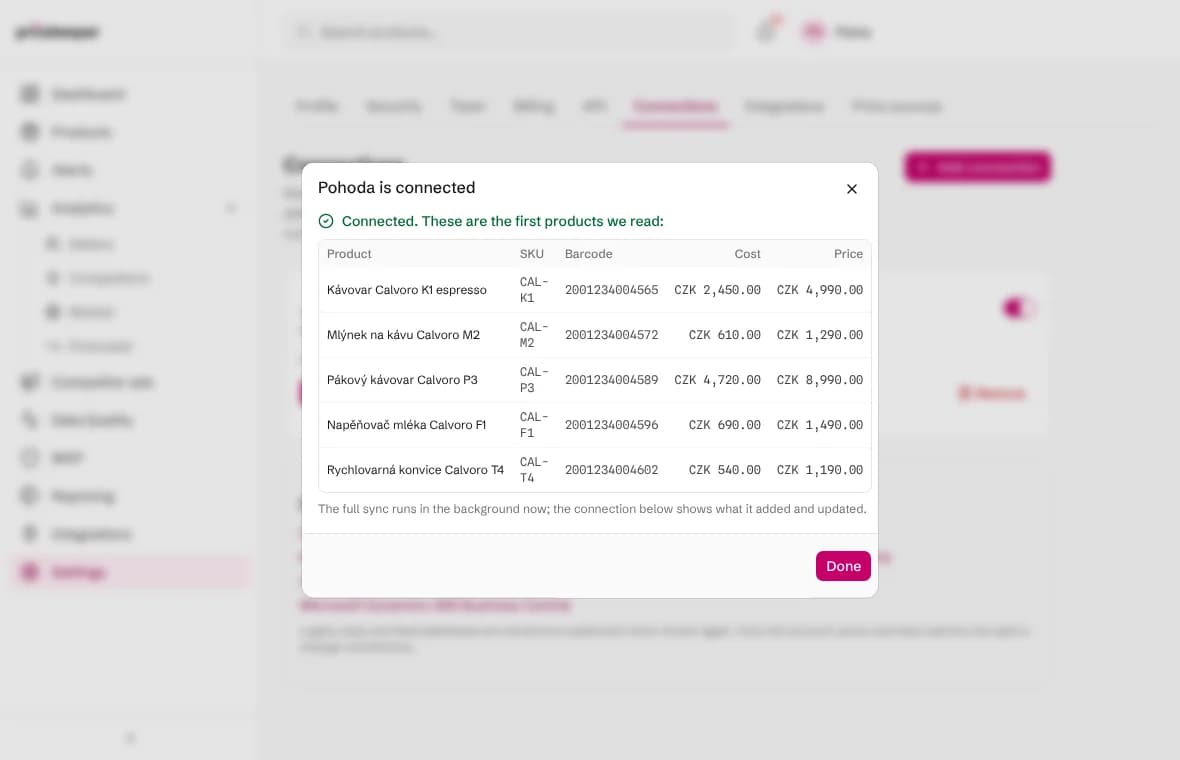Click the cost CZK 690.00
This screenshot has height=760, width=1180.
[725, 425]
